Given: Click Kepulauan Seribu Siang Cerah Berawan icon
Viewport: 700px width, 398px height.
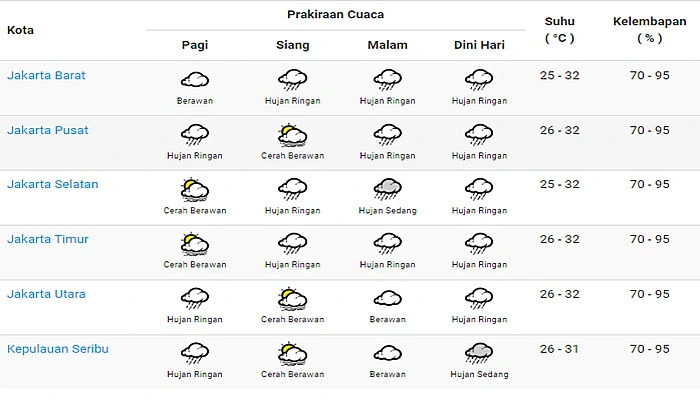Looking at the screenshot, I should tap(292, 354).
